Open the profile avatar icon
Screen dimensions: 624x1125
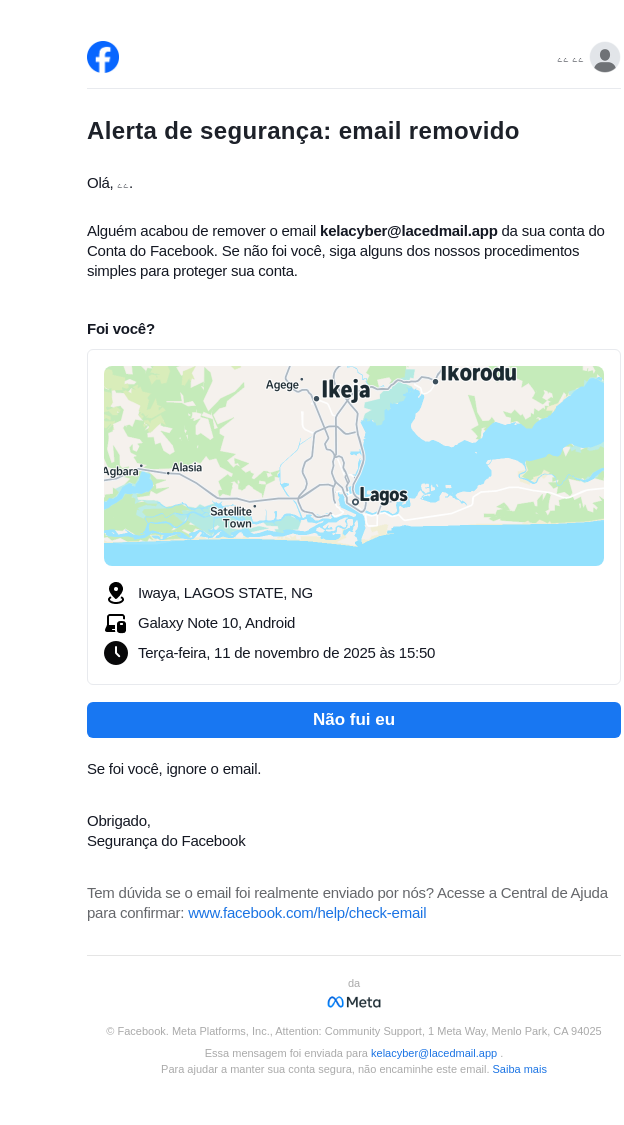tap(604, 57)
